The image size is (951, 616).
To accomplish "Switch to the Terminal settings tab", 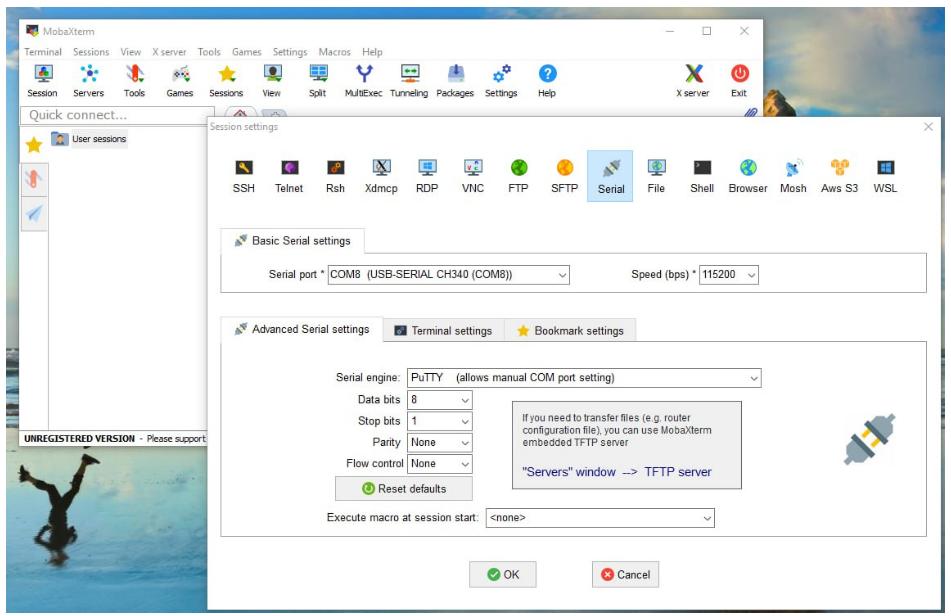I will (443, 331).
